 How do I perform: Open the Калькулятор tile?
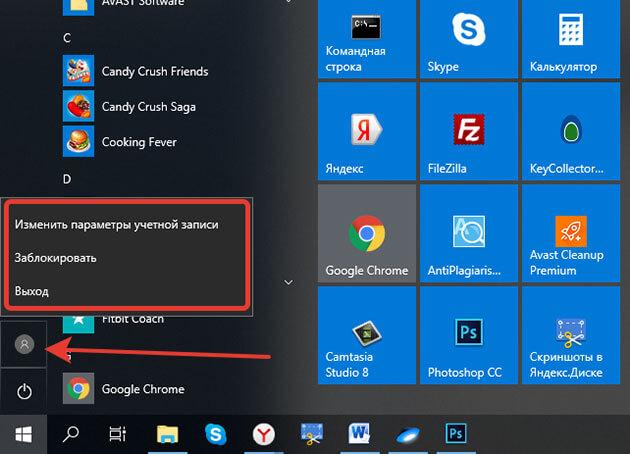pos(571,39)
